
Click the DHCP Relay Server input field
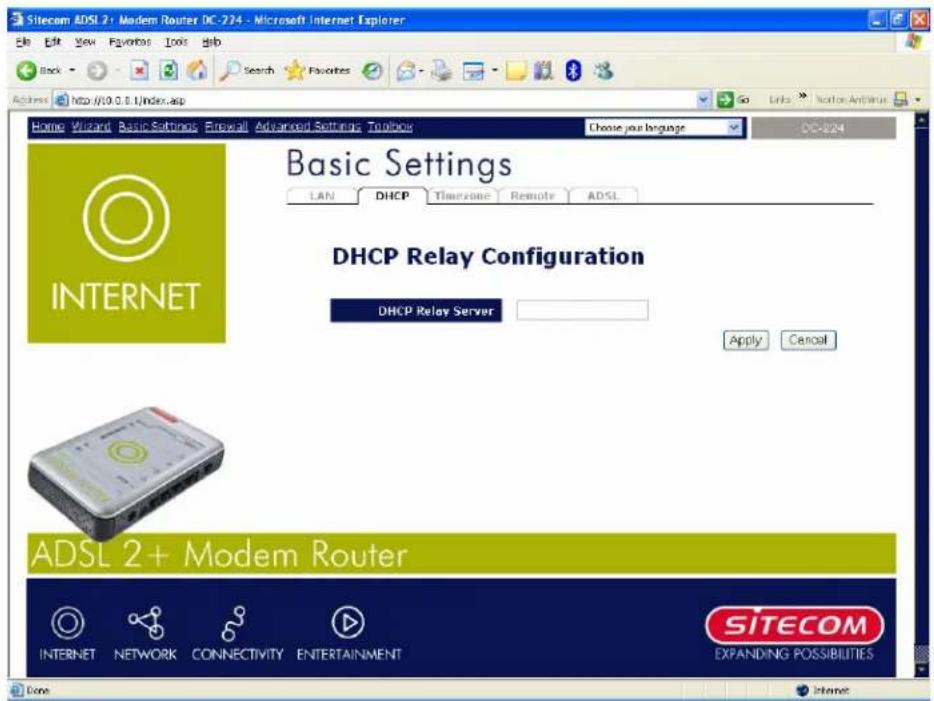pos(583,310)
